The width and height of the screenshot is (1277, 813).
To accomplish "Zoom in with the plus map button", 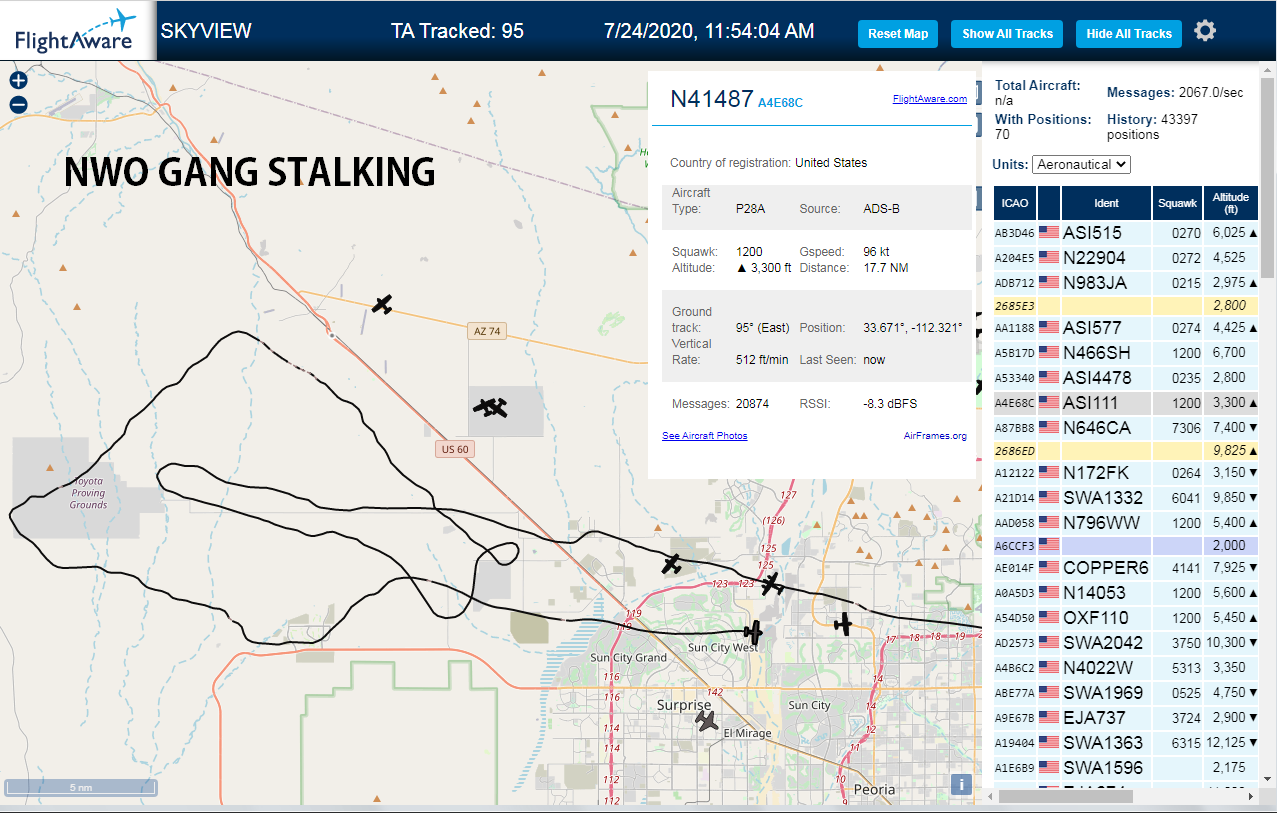I will click(18, 81).
